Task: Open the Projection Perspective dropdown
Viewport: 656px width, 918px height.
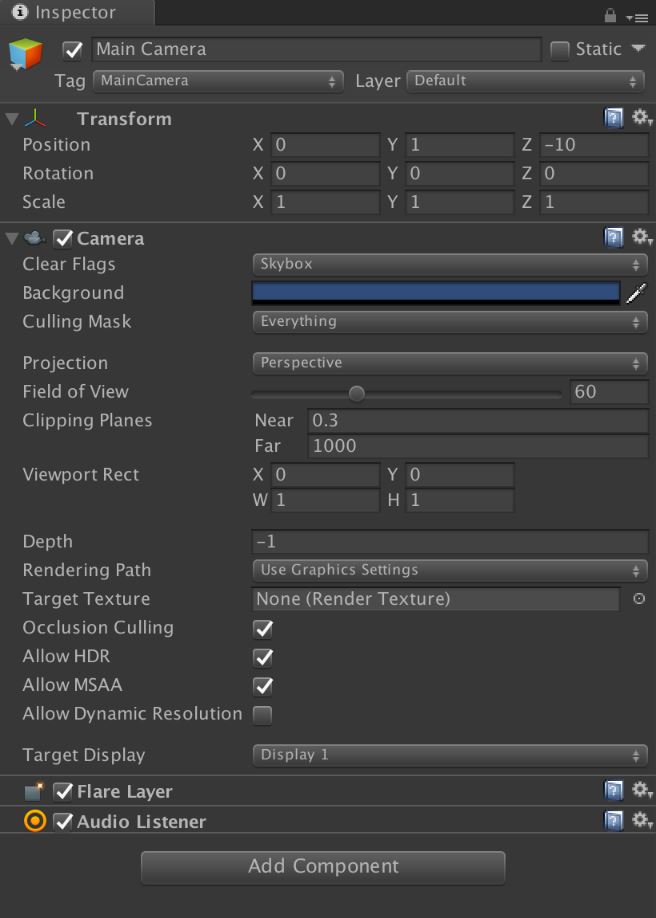Action: pos(449,363)
